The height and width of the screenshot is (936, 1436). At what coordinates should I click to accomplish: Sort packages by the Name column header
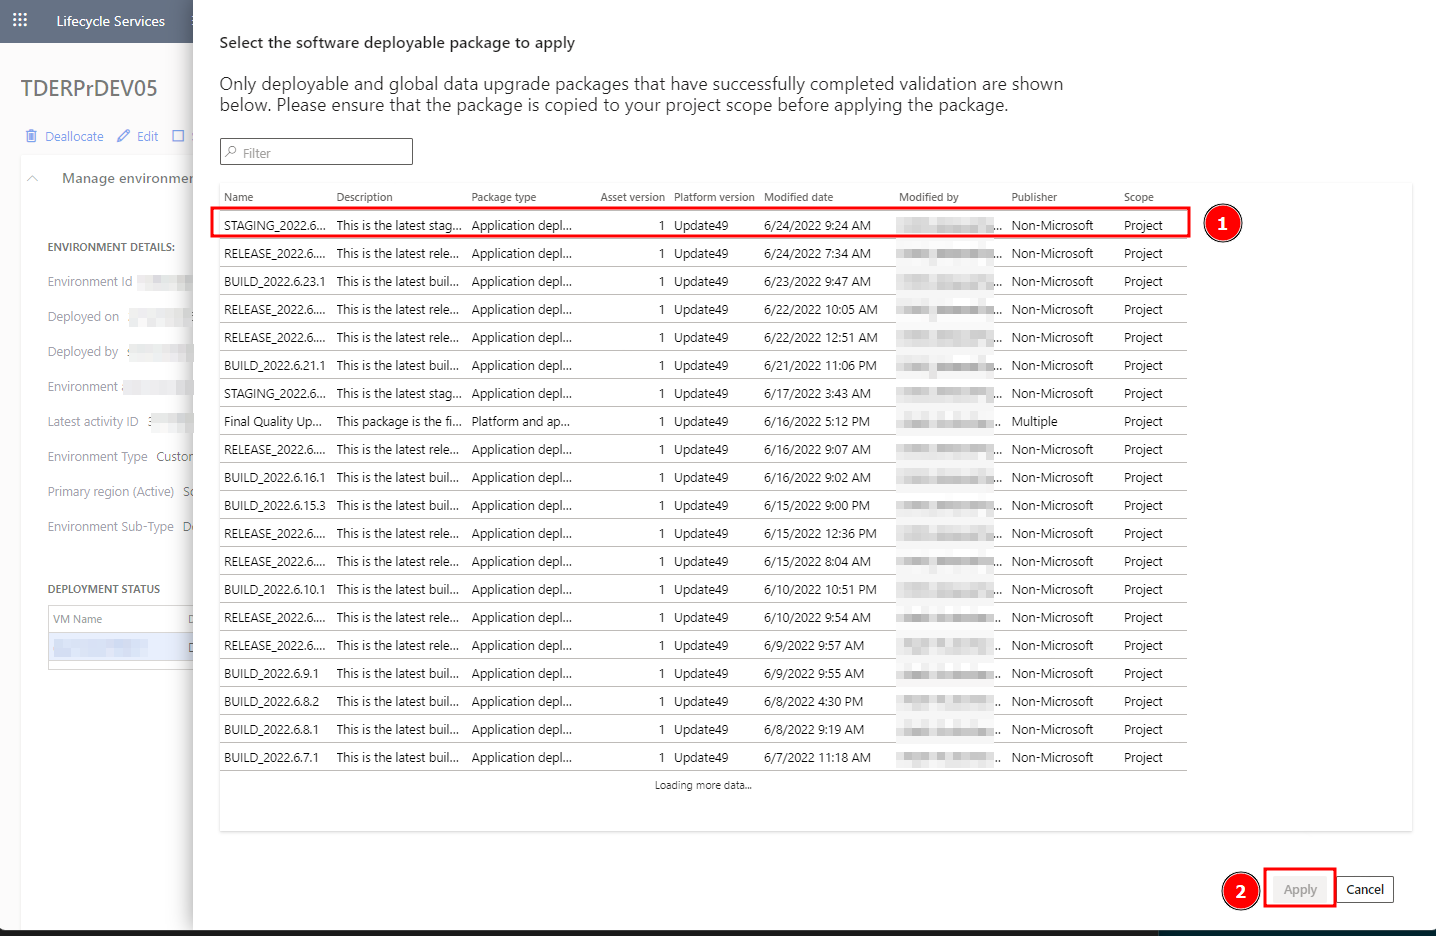[237, 197]
